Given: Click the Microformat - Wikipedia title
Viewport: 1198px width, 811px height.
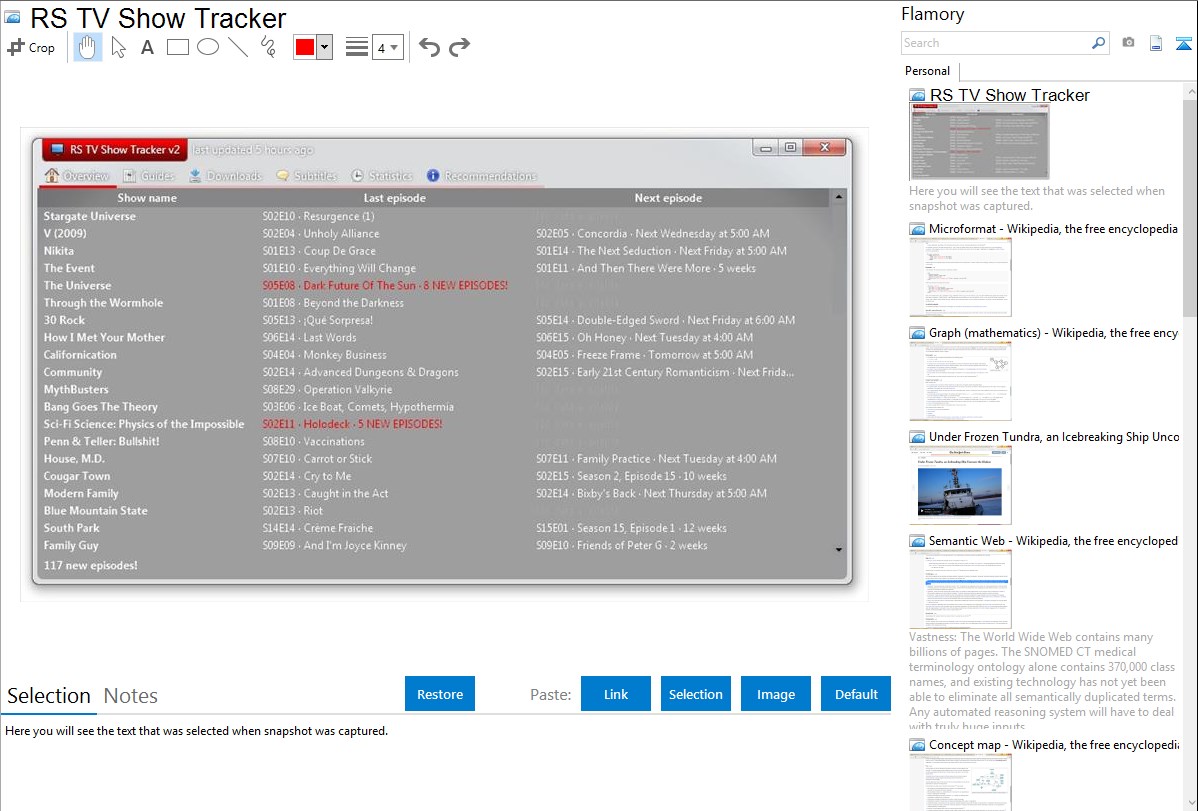Looking at the screenshot, I should tap(1053, 229).
